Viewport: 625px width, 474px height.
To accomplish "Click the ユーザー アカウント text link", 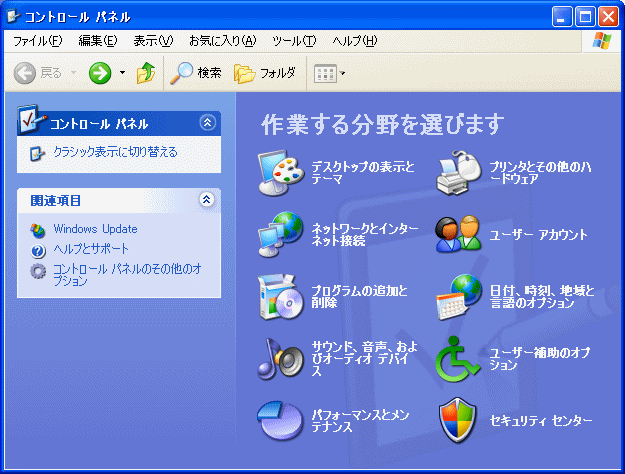I will [x=539, y=235].
